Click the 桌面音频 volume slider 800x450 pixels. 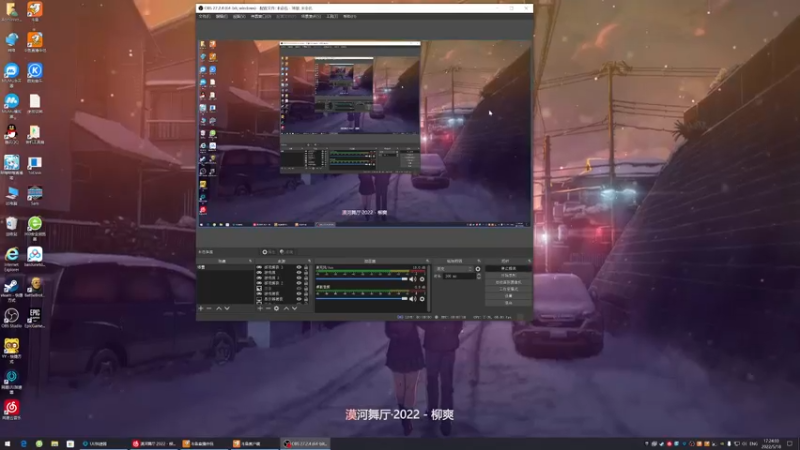pos(362,298)
